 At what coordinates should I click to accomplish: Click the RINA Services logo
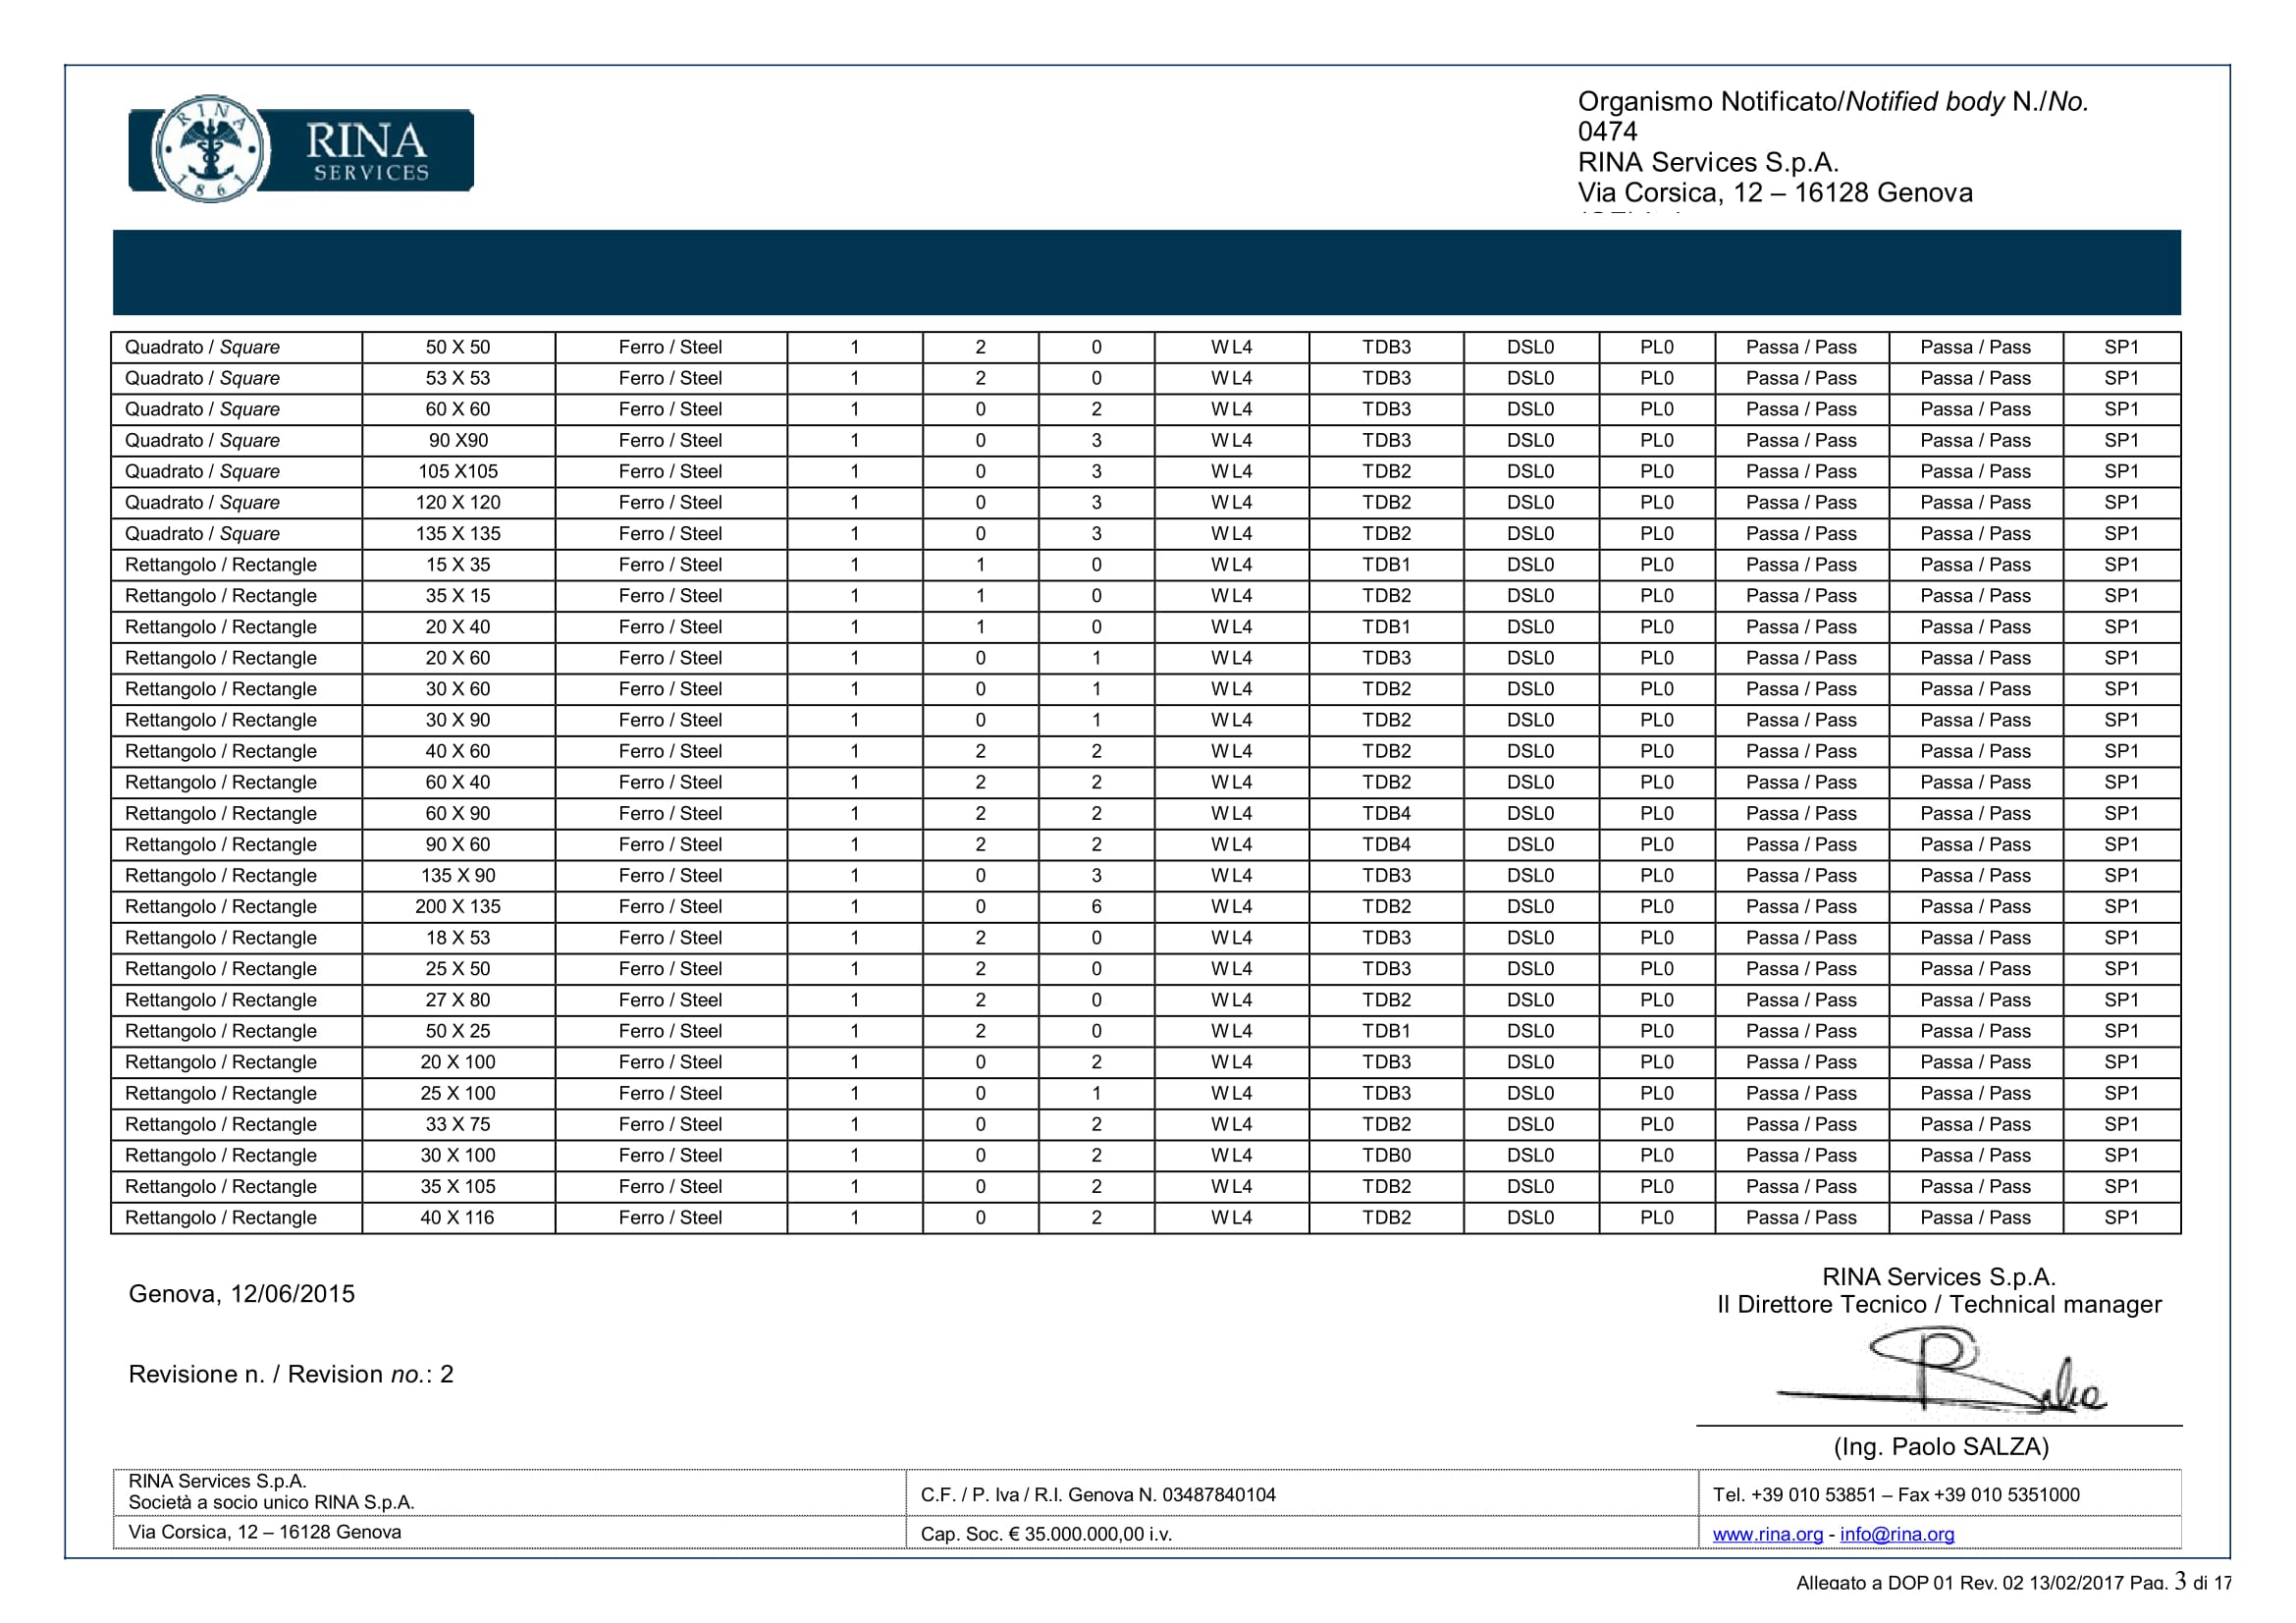pos(300,149)
